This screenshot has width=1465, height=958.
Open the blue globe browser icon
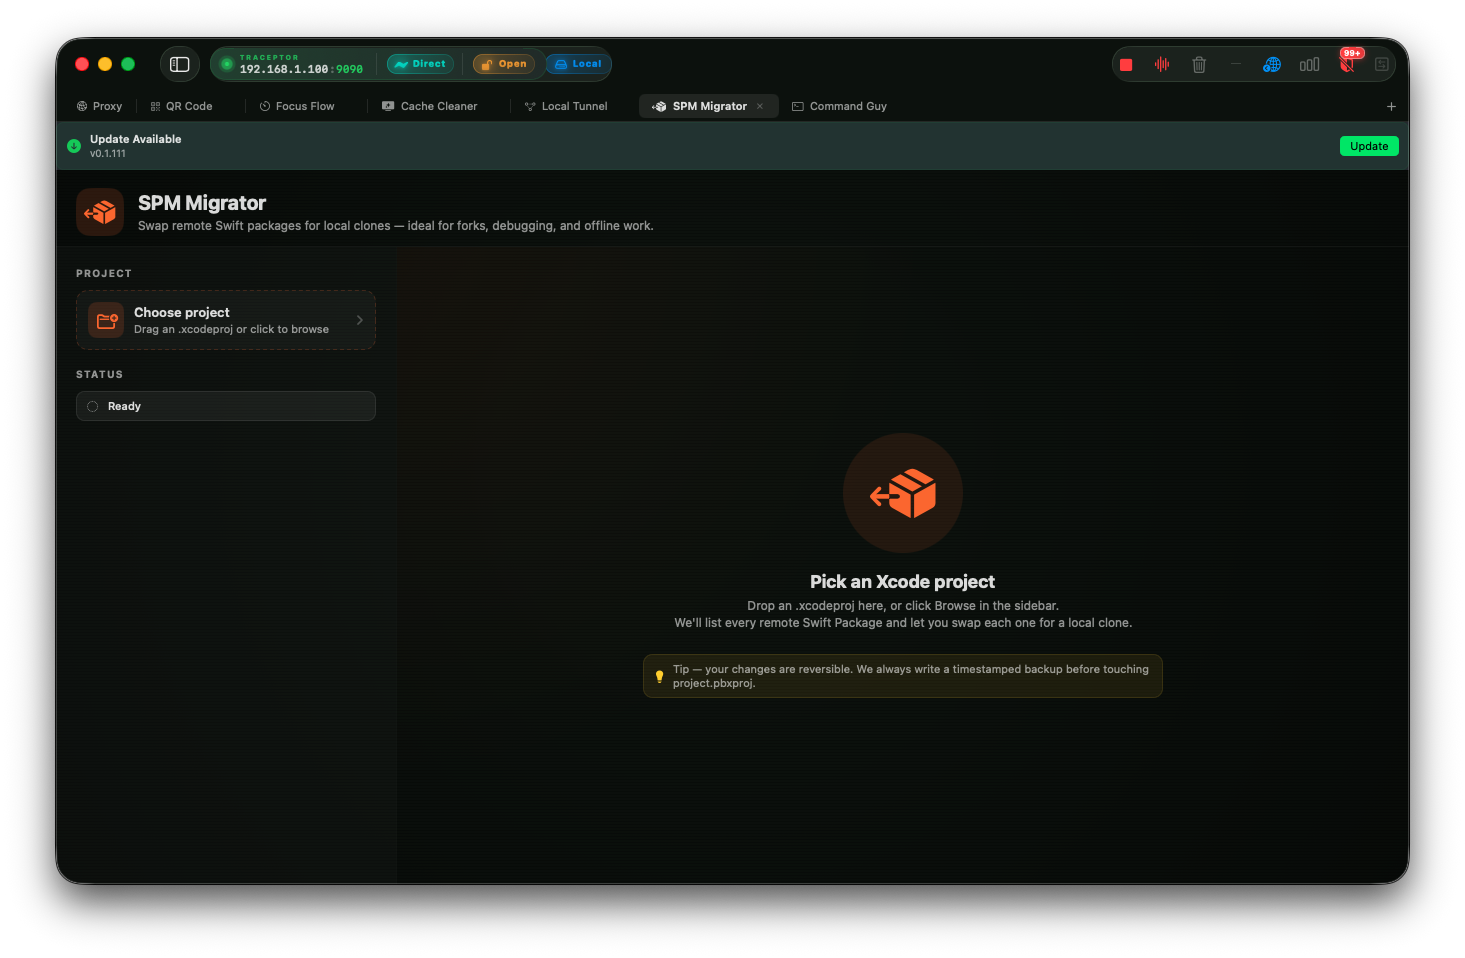1272,65
